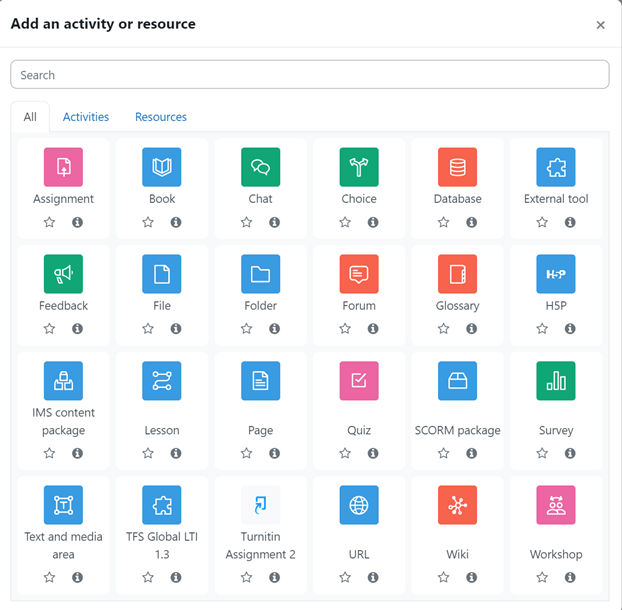Star the Chat activity as favourite
622x610 pixels.
click(246, 222)
